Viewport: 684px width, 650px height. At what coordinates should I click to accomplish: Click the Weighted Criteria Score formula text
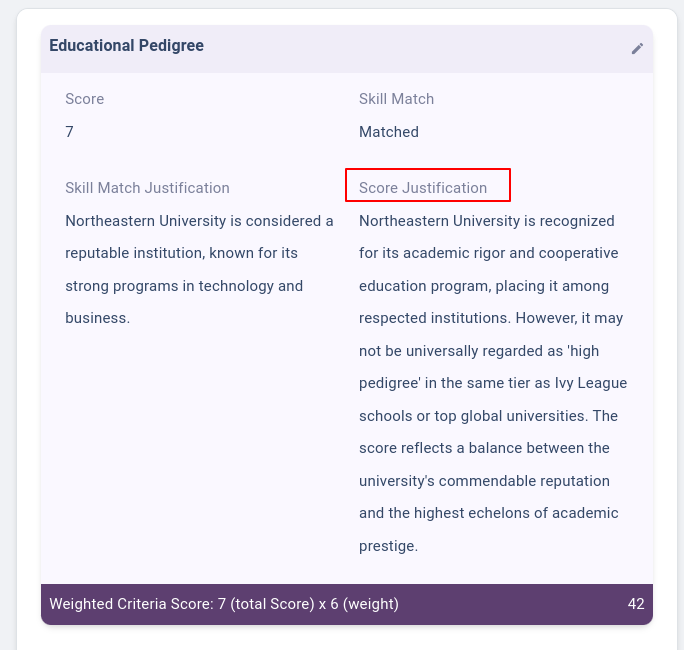click(x=224, y=604)
